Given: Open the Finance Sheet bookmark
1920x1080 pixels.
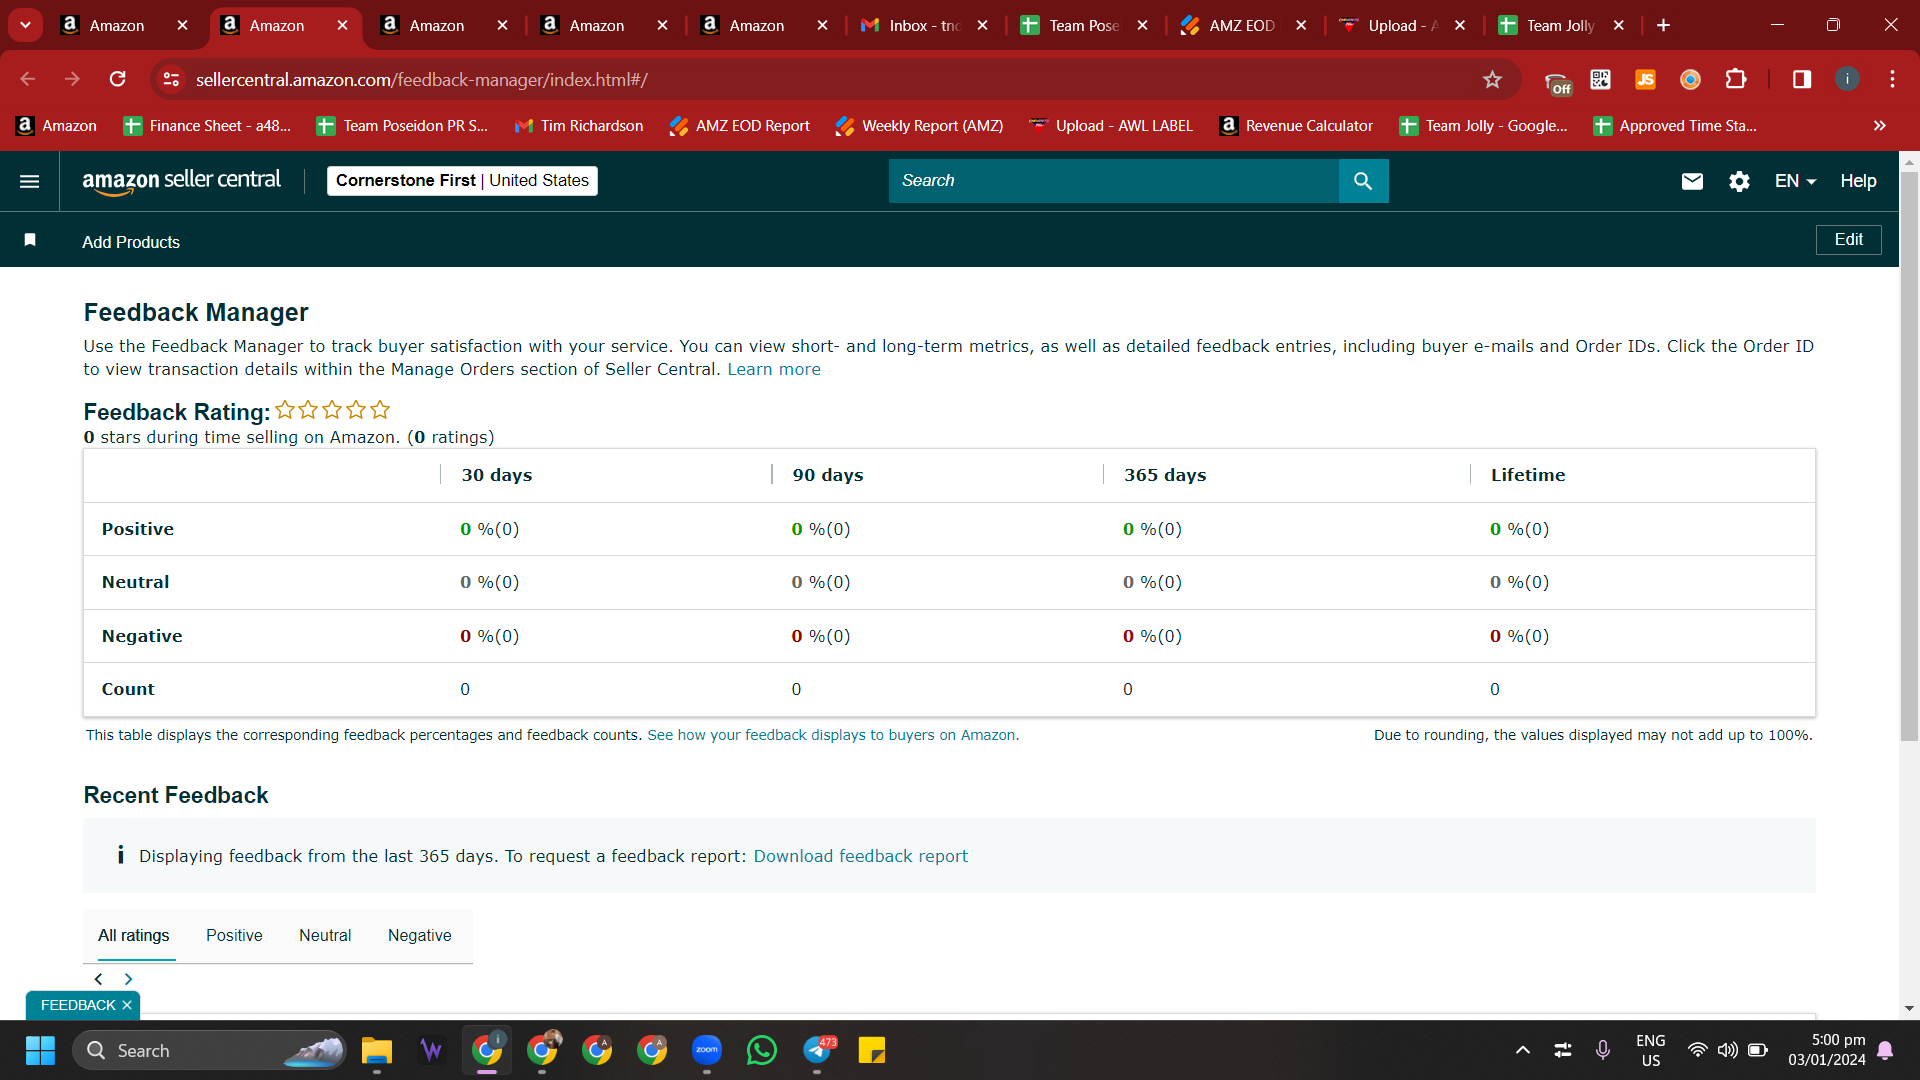Looking at the screenshot, I should click(x=207, y=125).
